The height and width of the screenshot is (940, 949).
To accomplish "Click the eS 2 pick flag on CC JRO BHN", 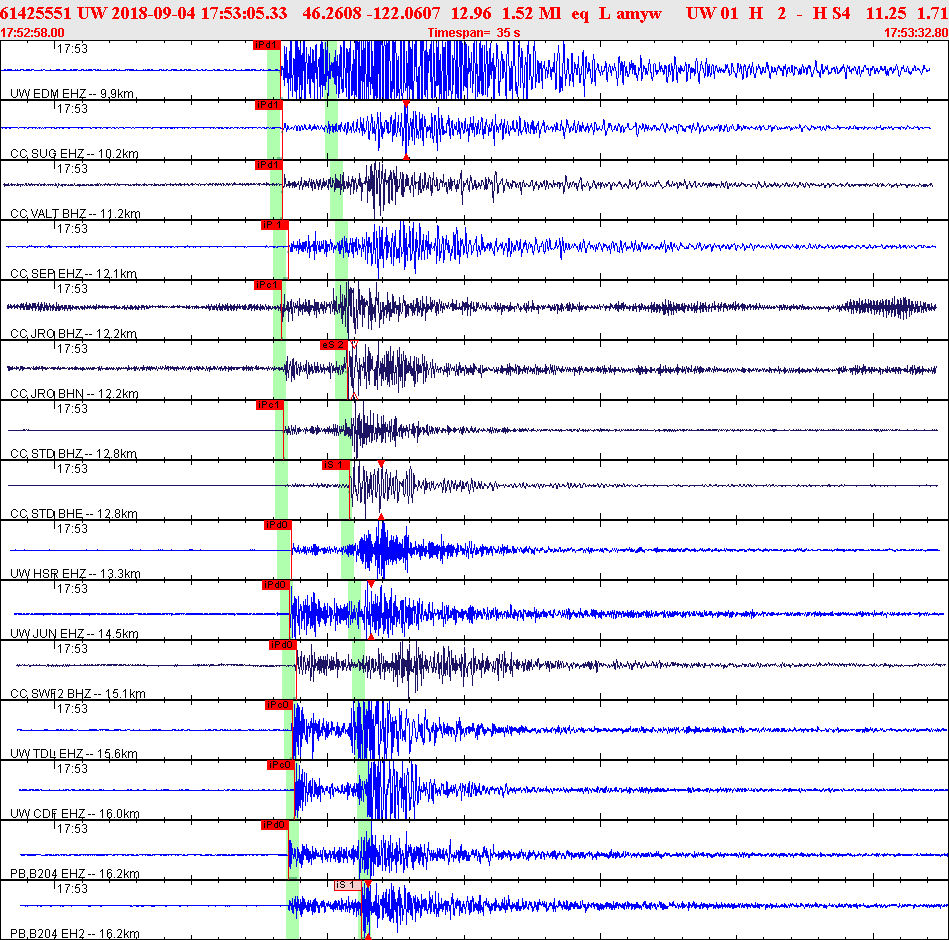I will coord(333,345).
